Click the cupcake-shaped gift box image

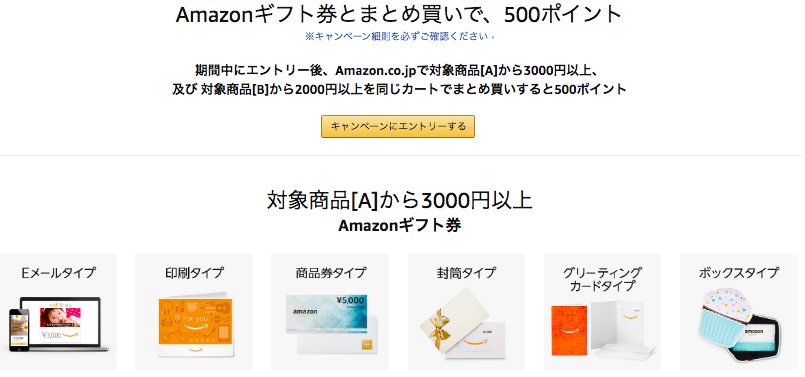coord(739,324)
